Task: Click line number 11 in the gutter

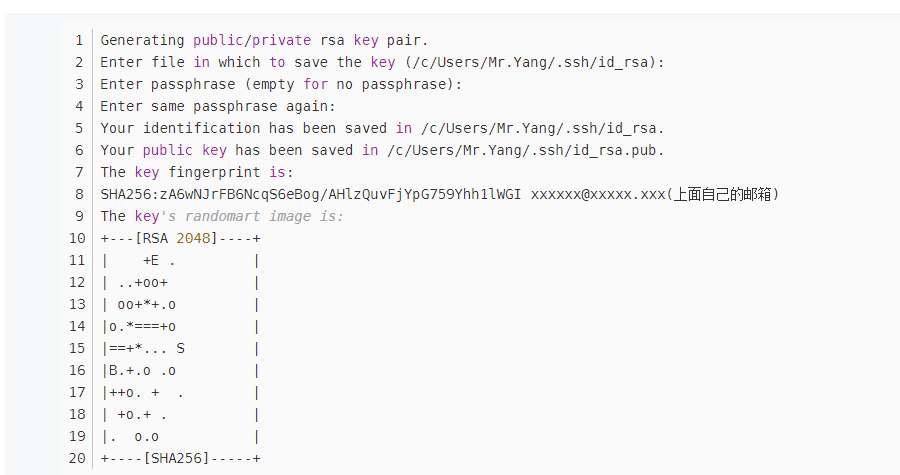Action: [x=78, y=260]
